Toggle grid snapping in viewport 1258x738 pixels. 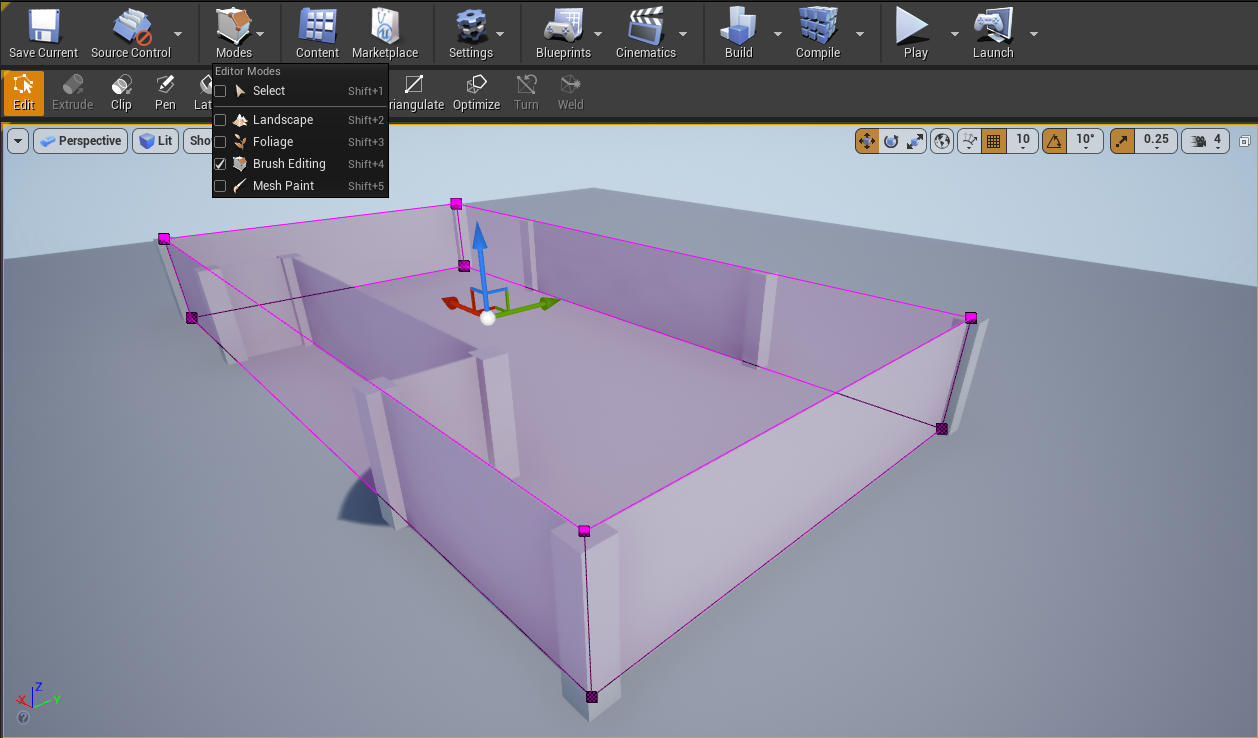[993, 141]
